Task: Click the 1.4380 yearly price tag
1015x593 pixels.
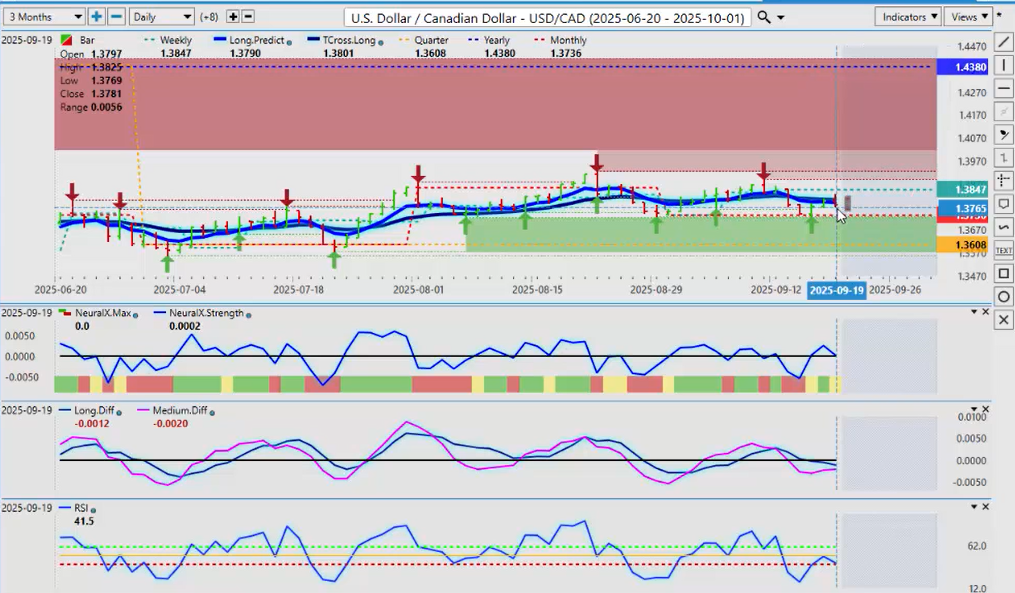Action: click(963, 67)
